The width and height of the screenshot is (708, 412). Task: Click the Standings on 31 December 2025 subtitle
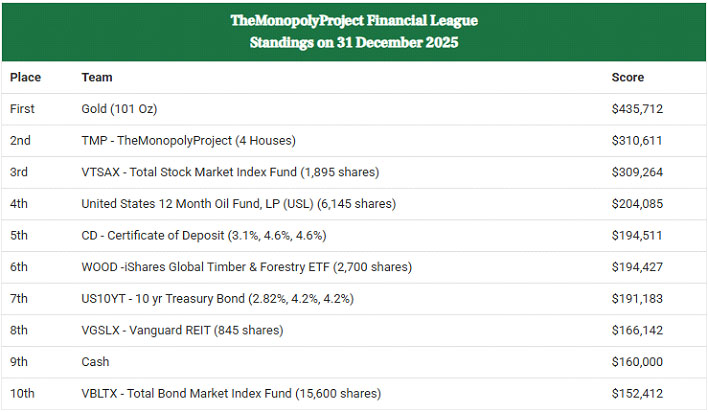[x=354, y=43]
